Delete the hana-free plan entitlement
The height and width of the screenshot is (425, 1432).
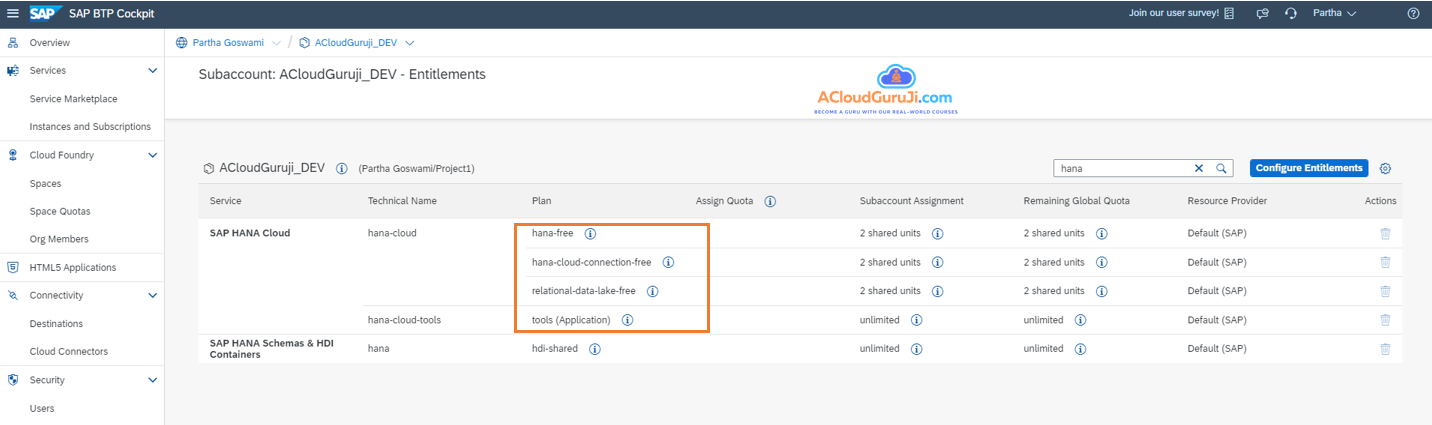click(x=1385, y=234)
